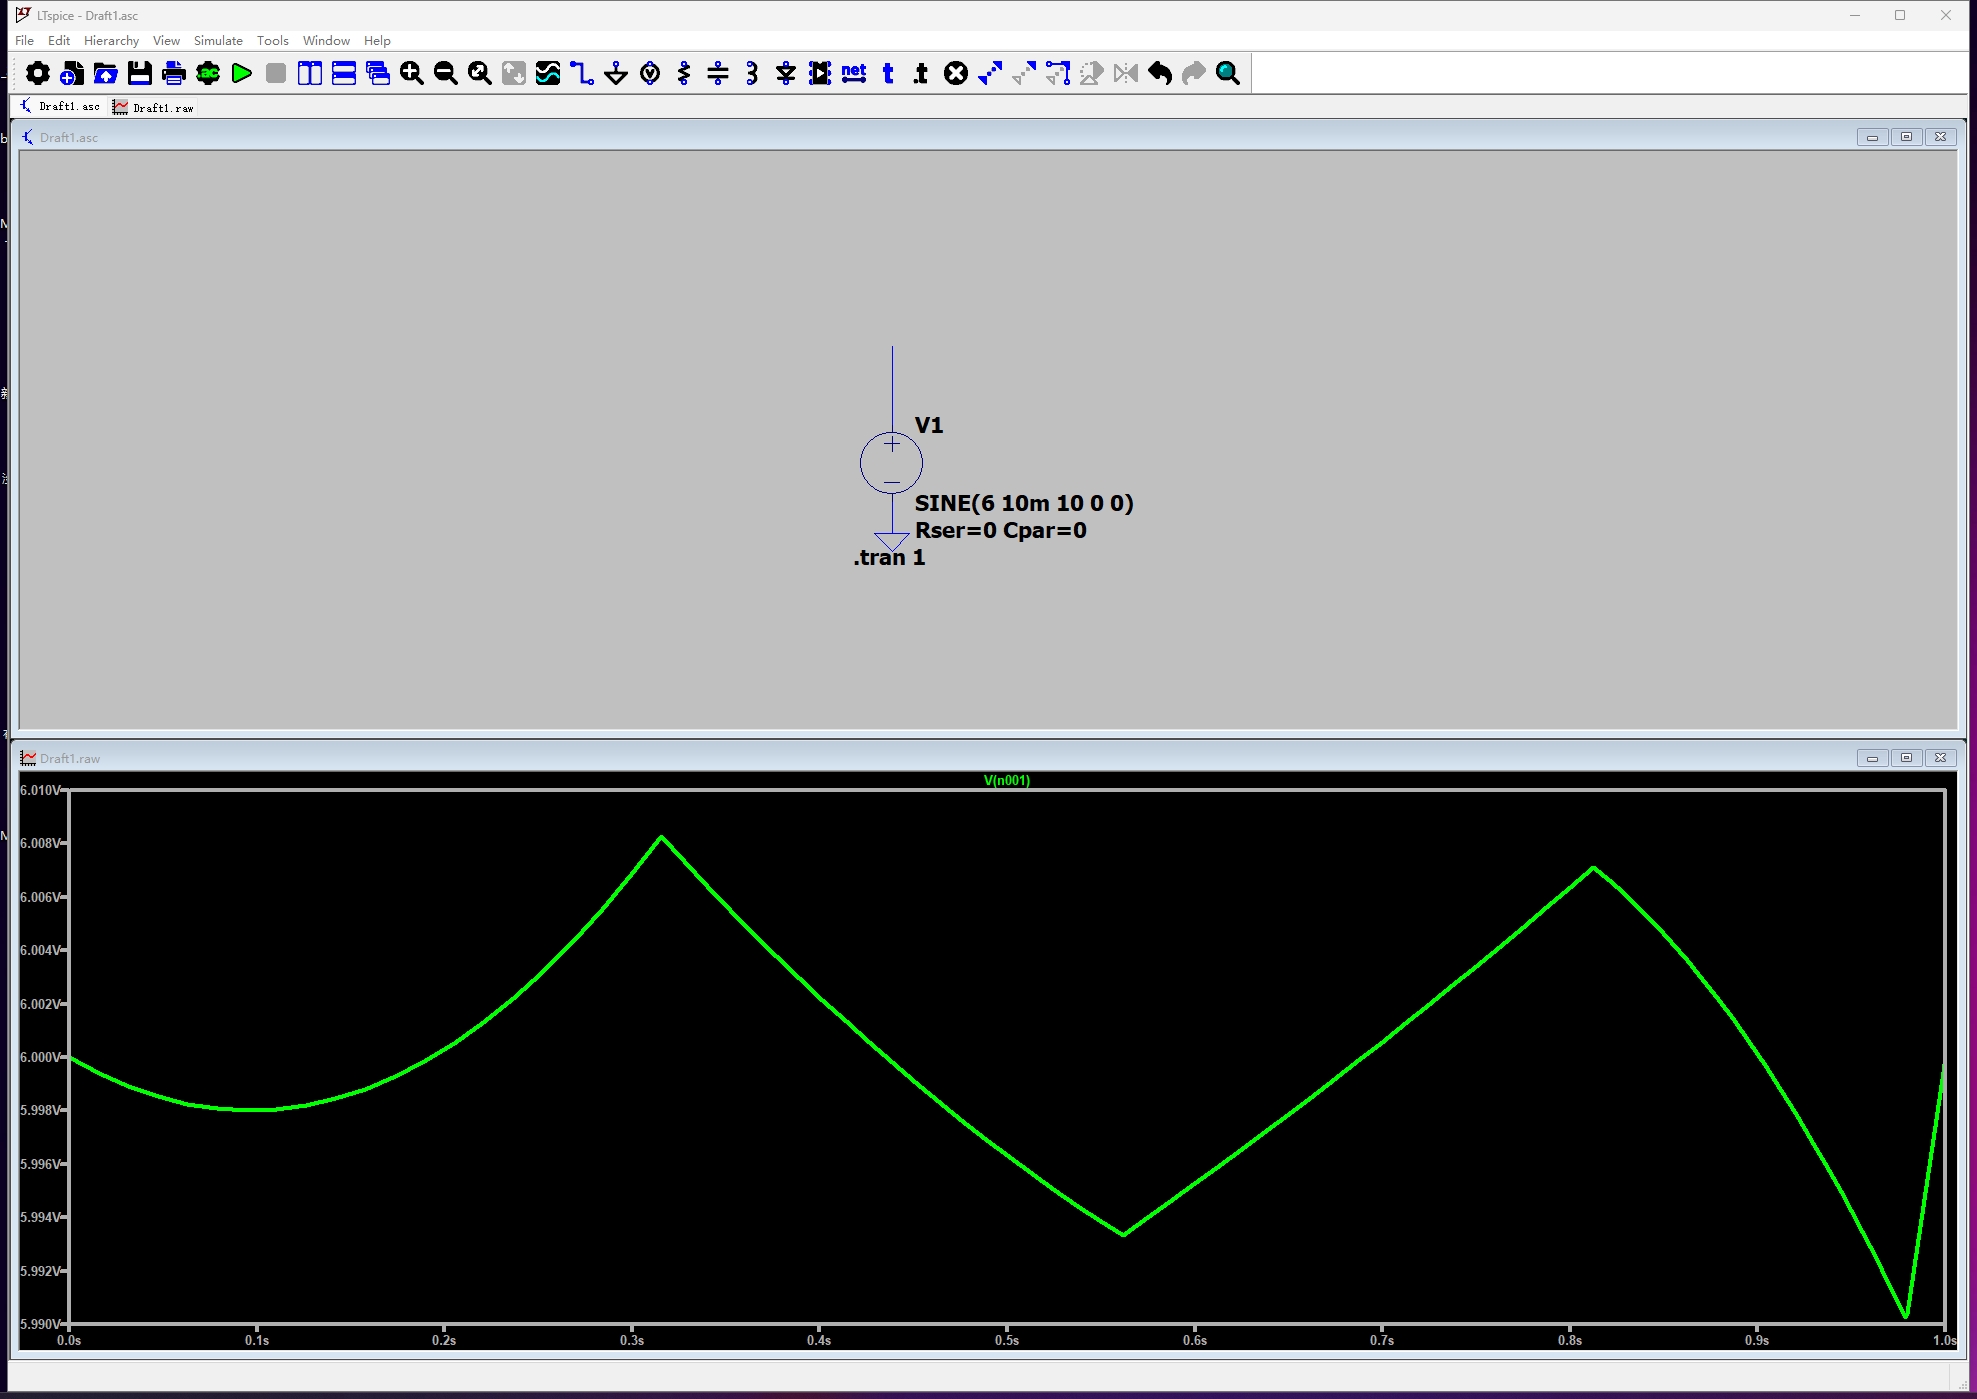The image size is (1977, 1399).
Task: Click the Rser=0 Cpar=0 text
Action: 1000,530
